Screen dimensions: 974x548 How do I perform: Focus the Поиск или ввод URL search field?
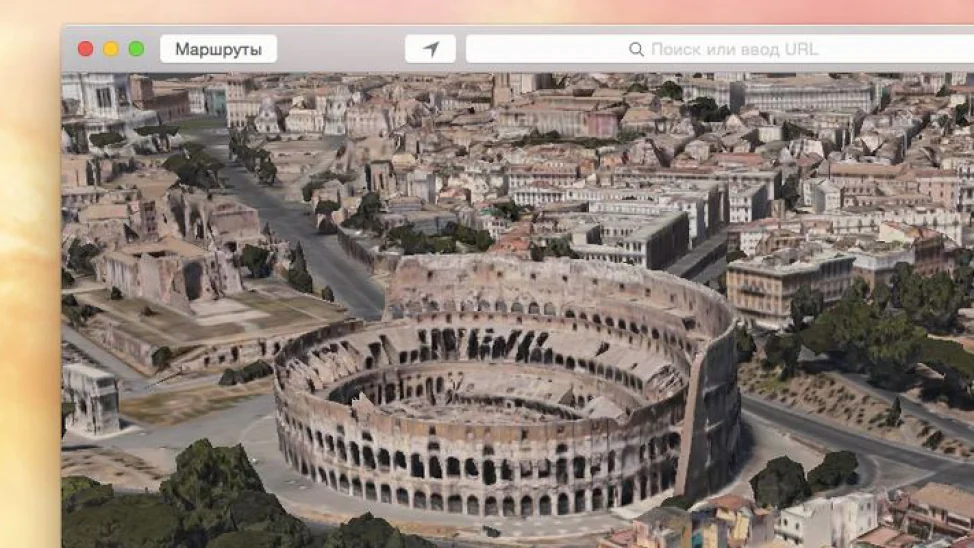[720, 49]
